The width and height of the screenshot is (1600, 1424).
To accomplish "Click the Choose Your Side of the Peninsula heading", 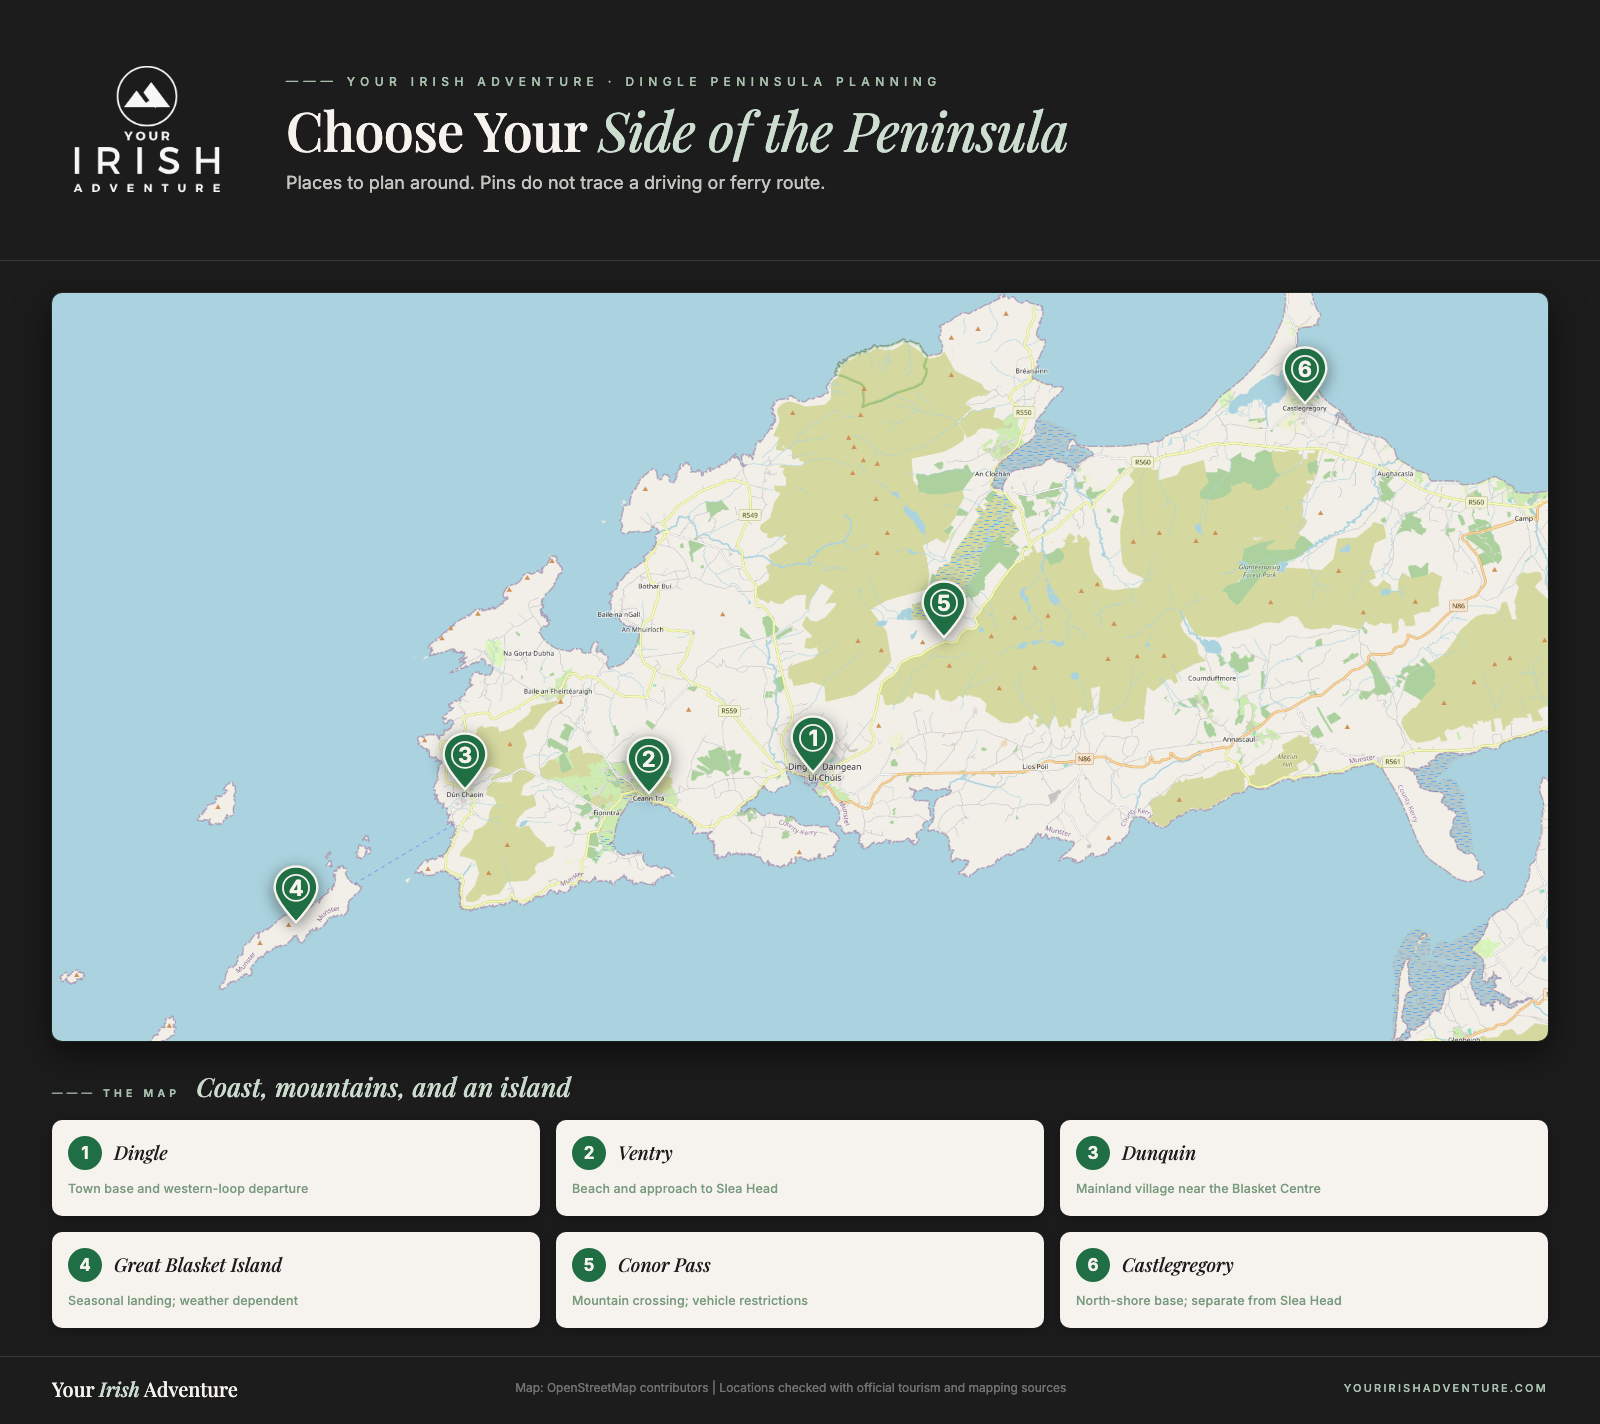I will [x=677, y=133].
